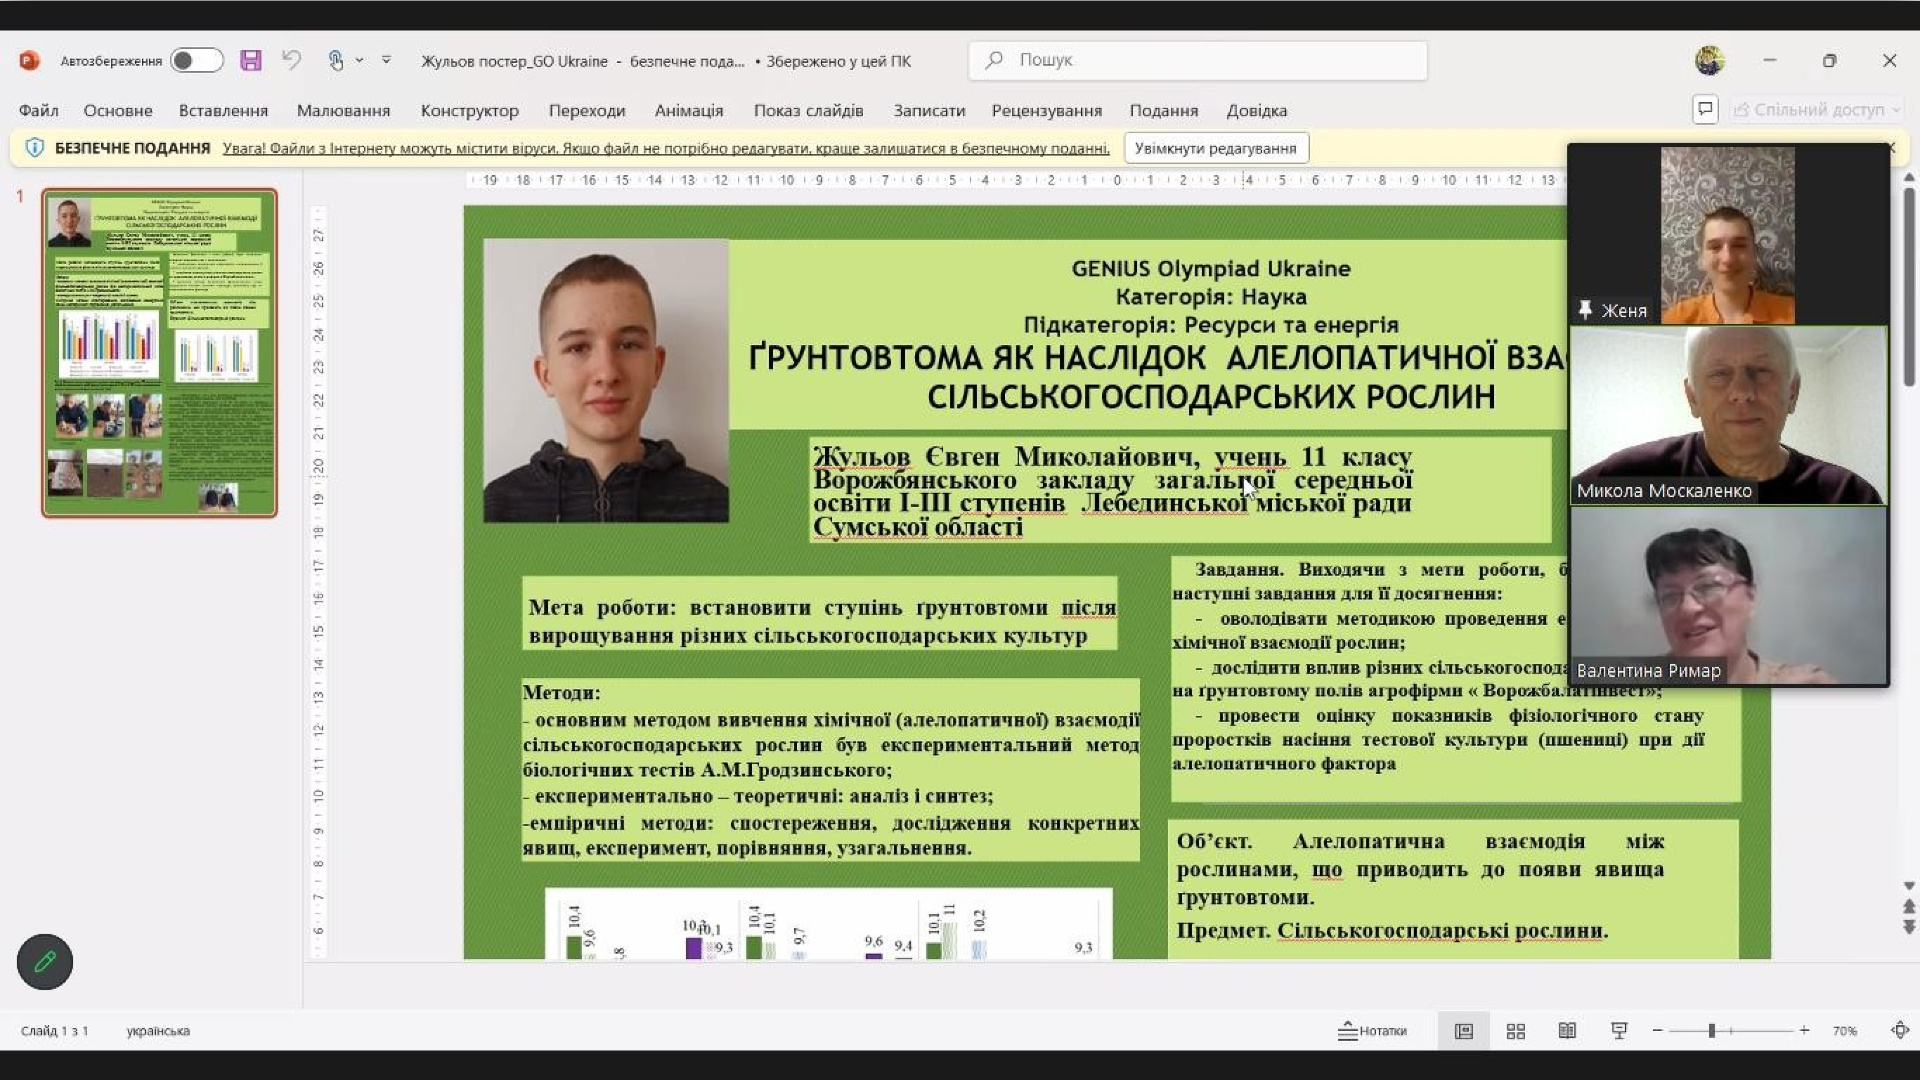The height and width of the screenshot is (1080, 1920).
Task: Toggle the Нотатки notes pane
Action: [x=1372, y=1030]
